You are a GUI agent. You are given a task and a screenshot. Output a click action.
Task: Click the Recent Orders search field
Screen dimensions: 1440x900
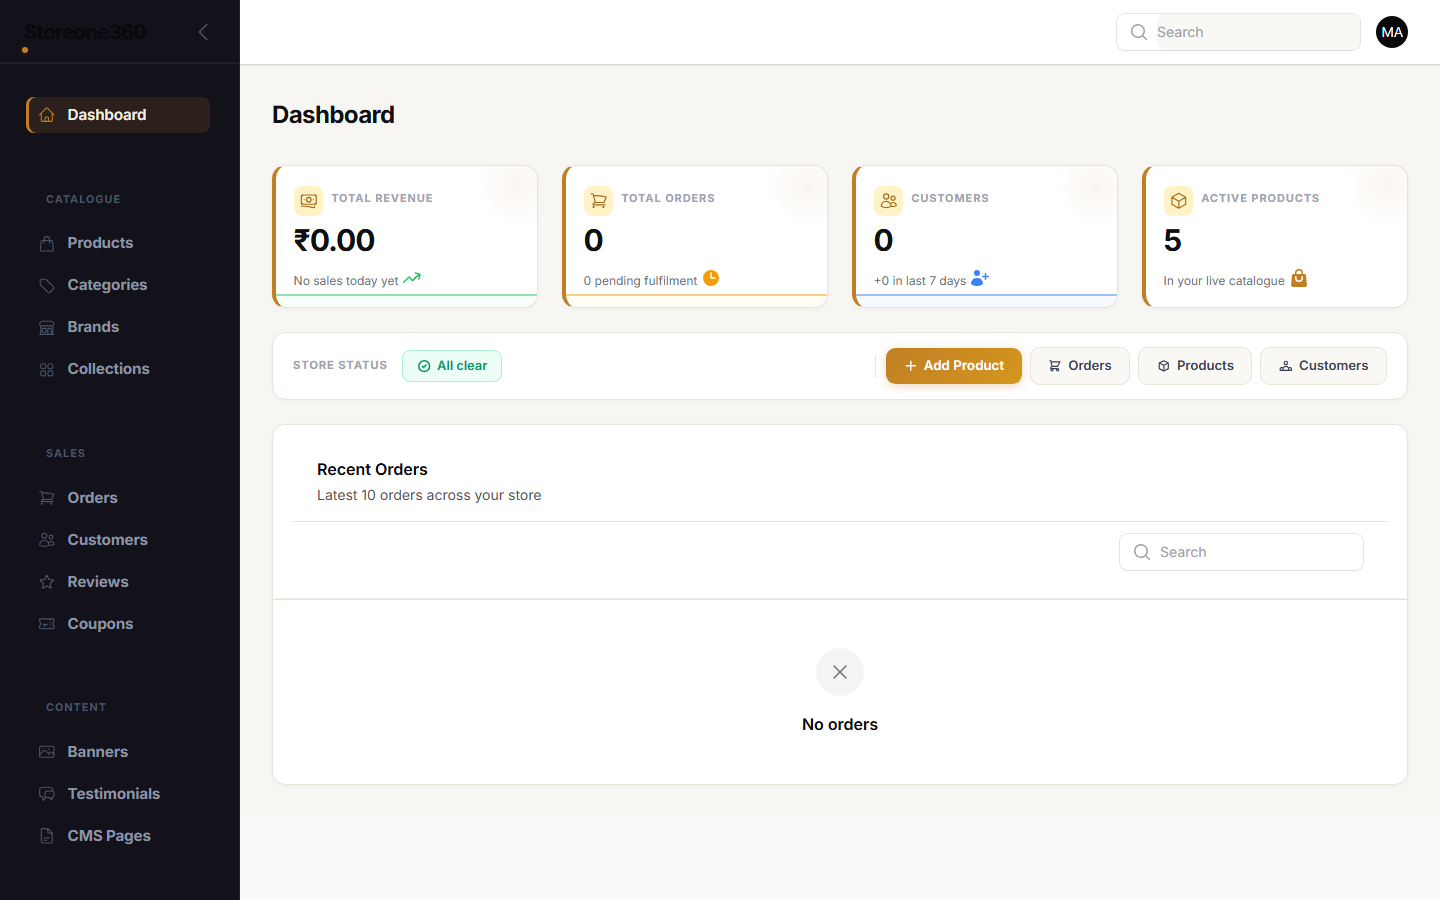click(1241, 552)
